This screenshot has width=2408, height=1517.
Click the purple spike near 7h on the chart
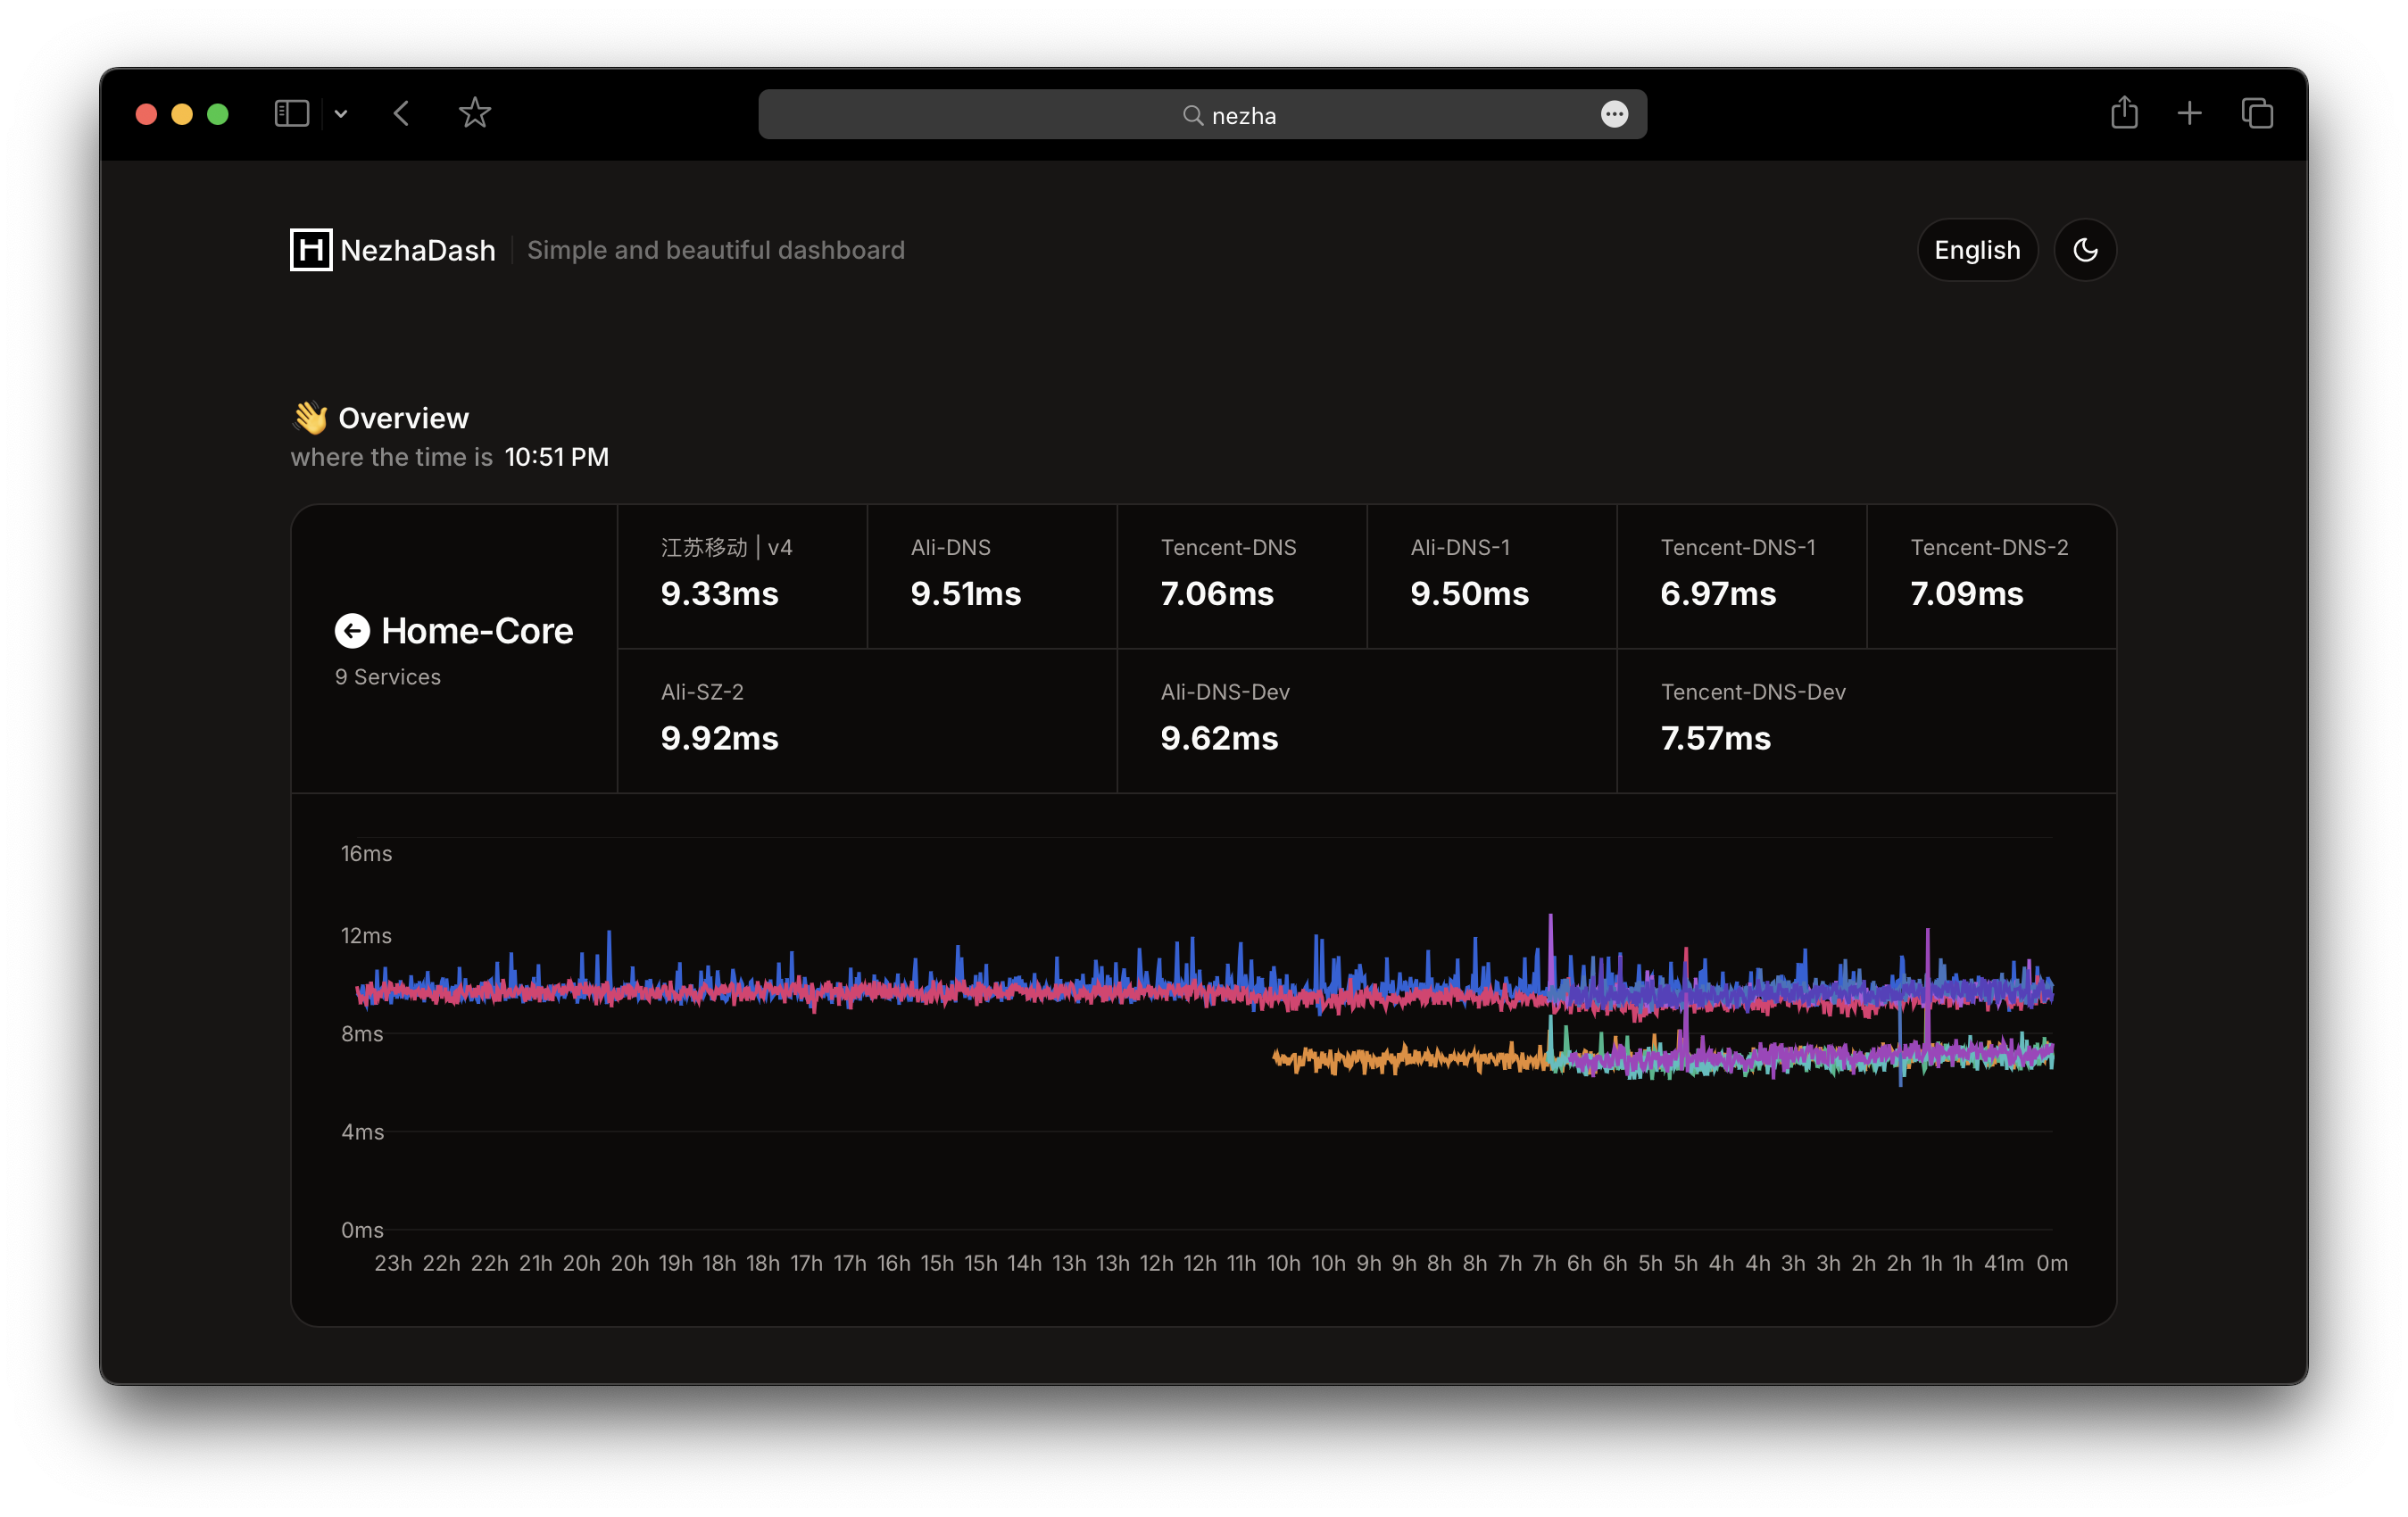[x=1551, y=935]
